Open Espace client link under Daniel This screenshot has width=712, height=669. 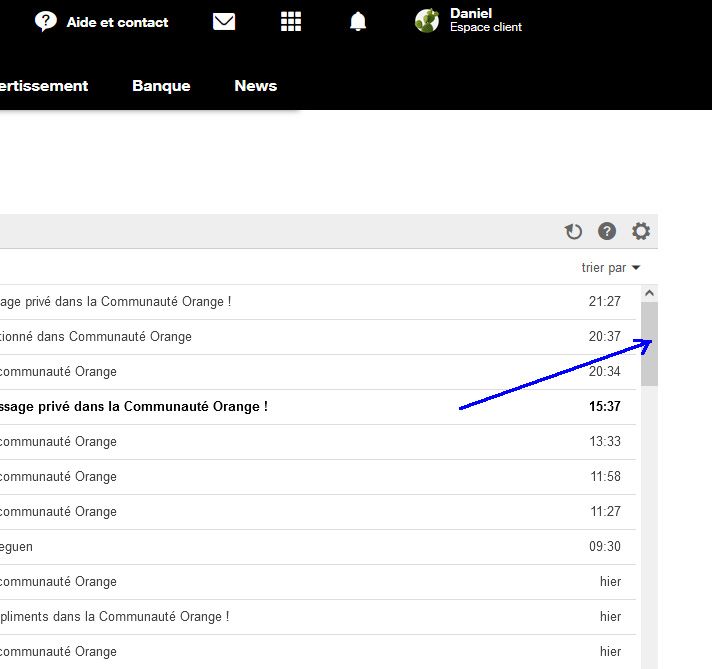point(486,28)
